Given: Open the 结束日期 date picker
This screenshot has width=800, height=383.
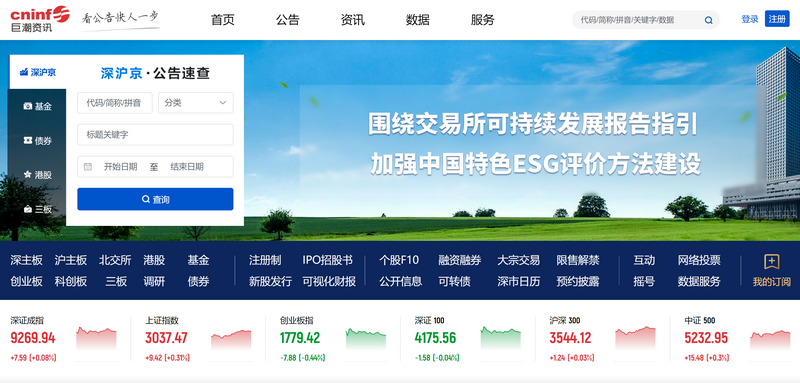Looking at the screenshot, I should coord(187,167).
